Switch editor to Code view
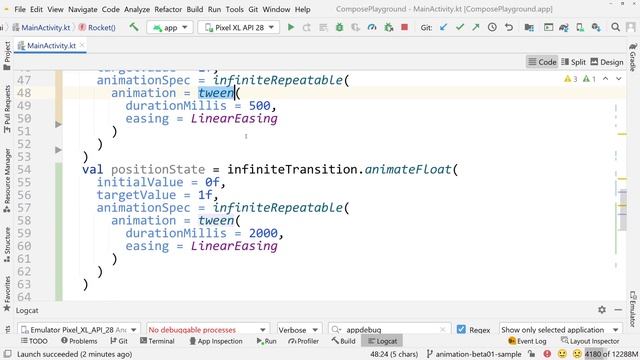The image size is (640, 360). [x=542, y=62]
